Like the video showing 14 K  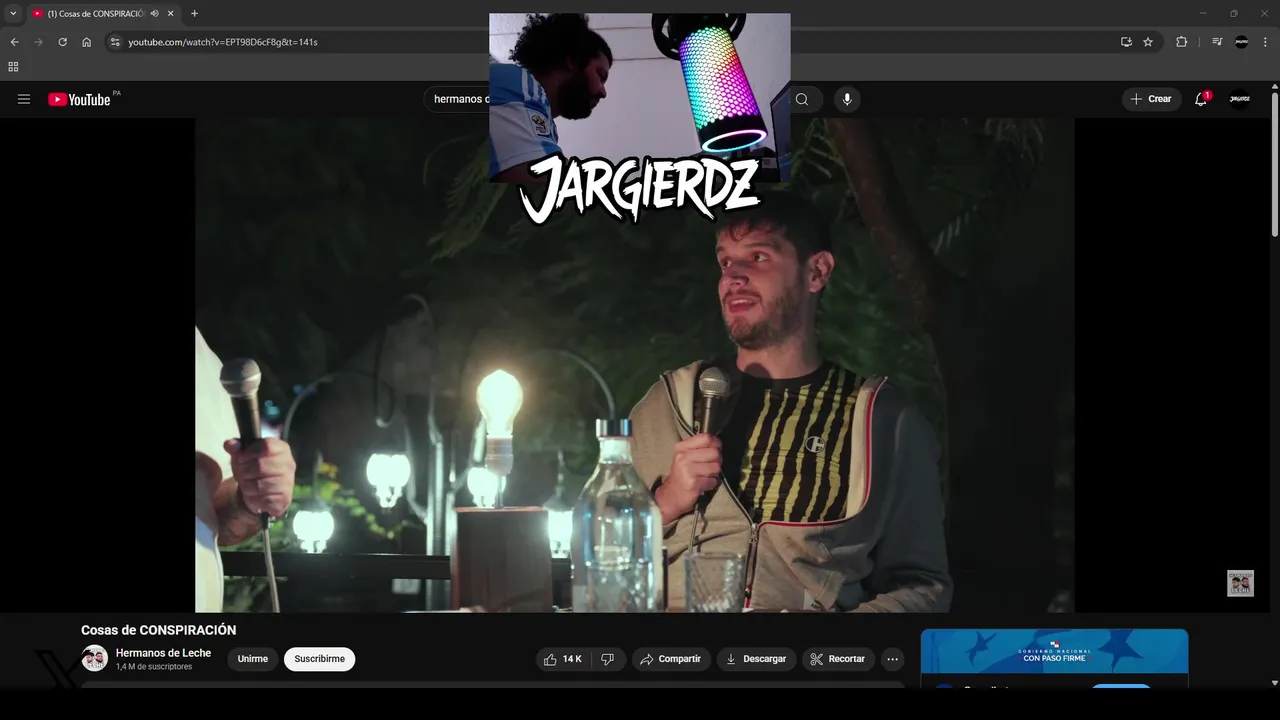pos(562,659)
